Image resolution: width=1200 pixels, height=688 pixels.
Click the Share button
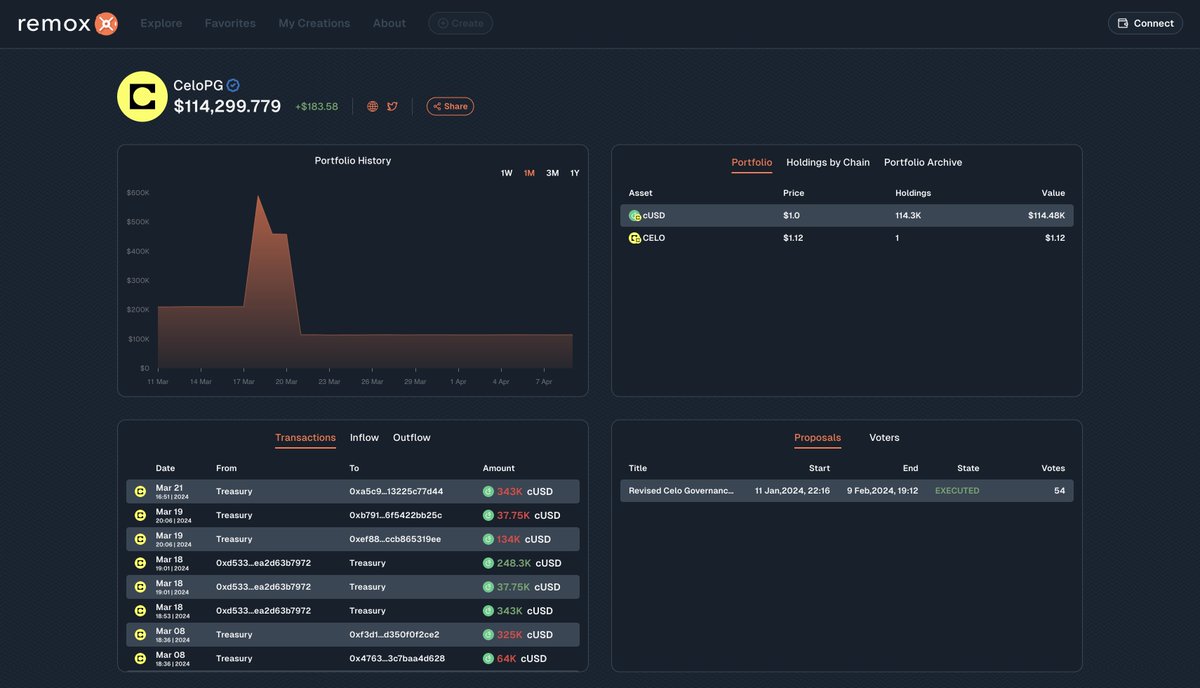450,105
